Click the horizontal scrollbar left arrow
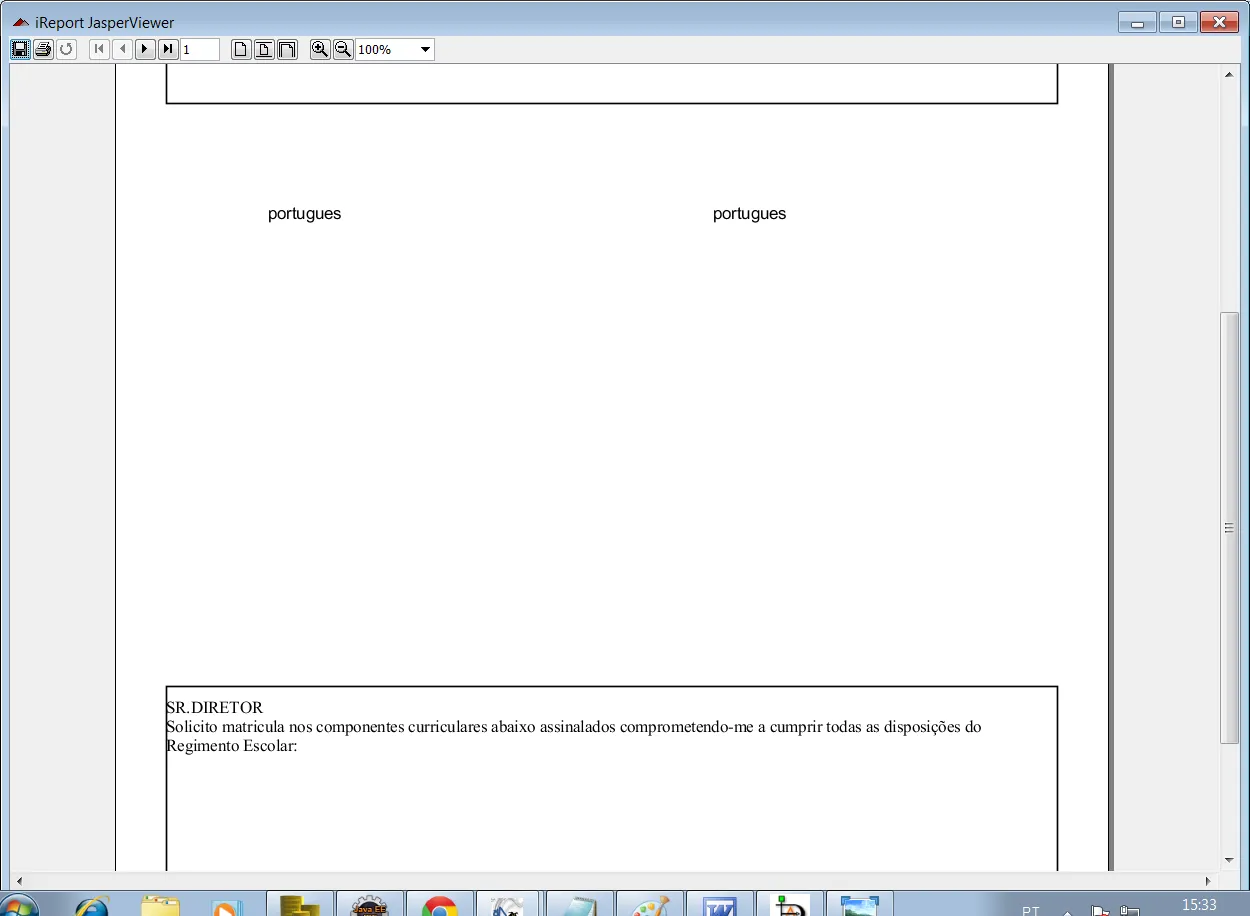Screen dimensions: 1250x916 click(20, 881)
